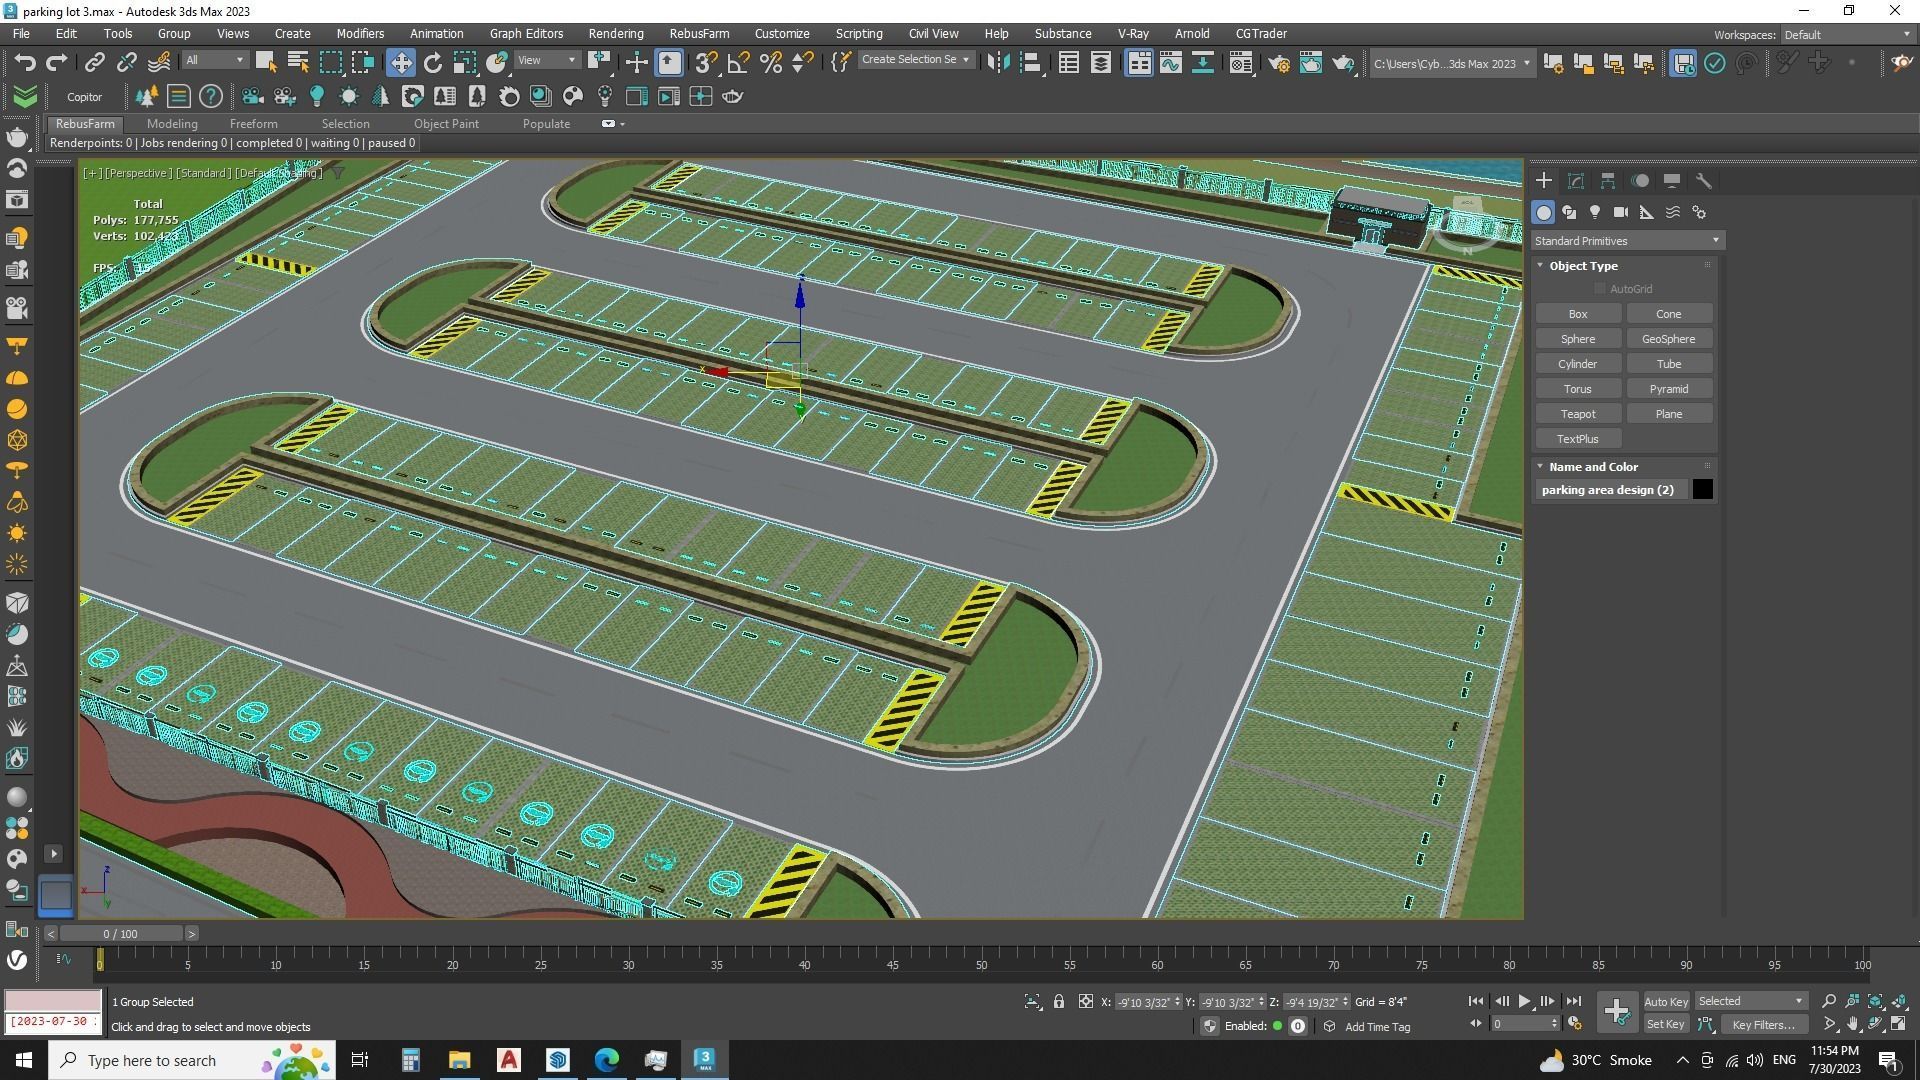The height and width of the screenshot is (1080, 1920).
Task: Activate the Select and Link tool
Action: (x=94, y=62)
